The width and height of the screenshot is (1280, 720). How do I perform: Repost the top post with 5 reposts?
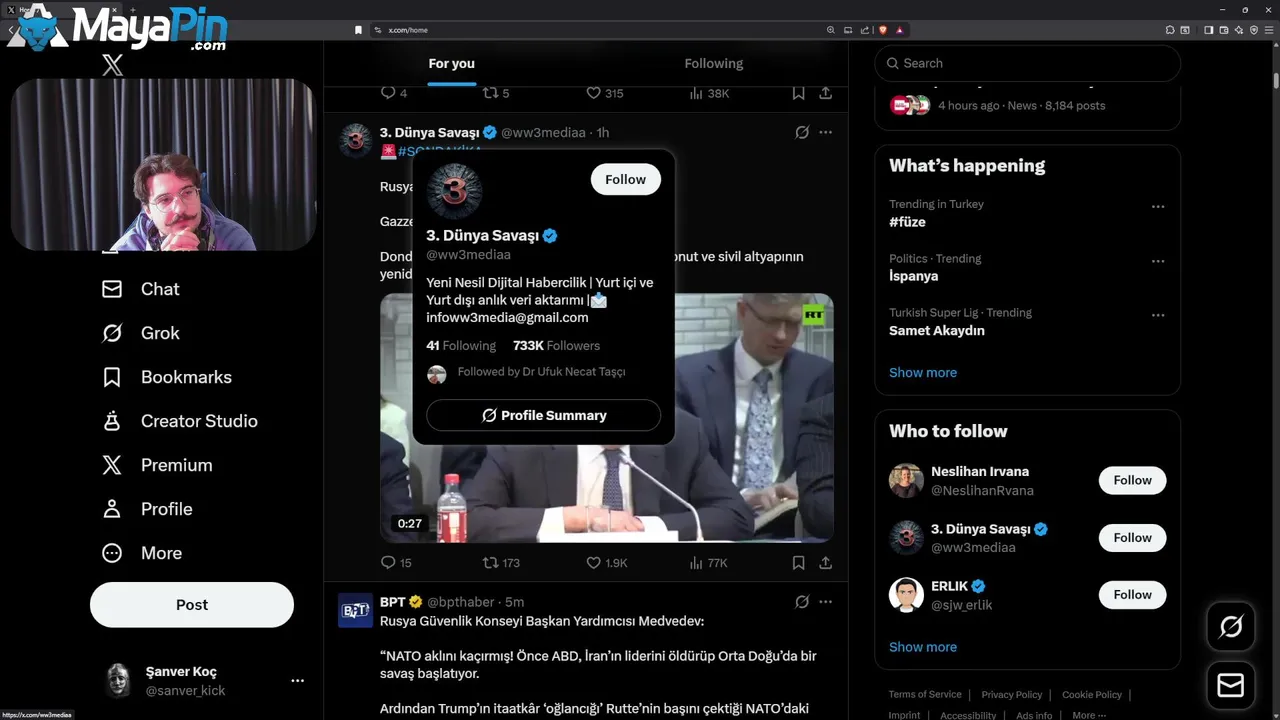pyautogui.click(x=497, y=93)
